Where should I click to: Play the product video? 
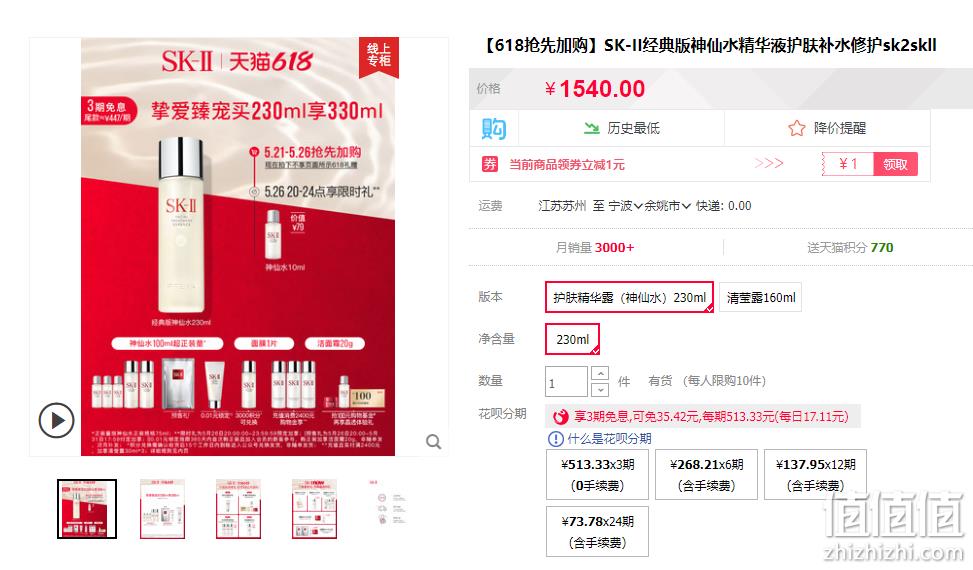56,421
